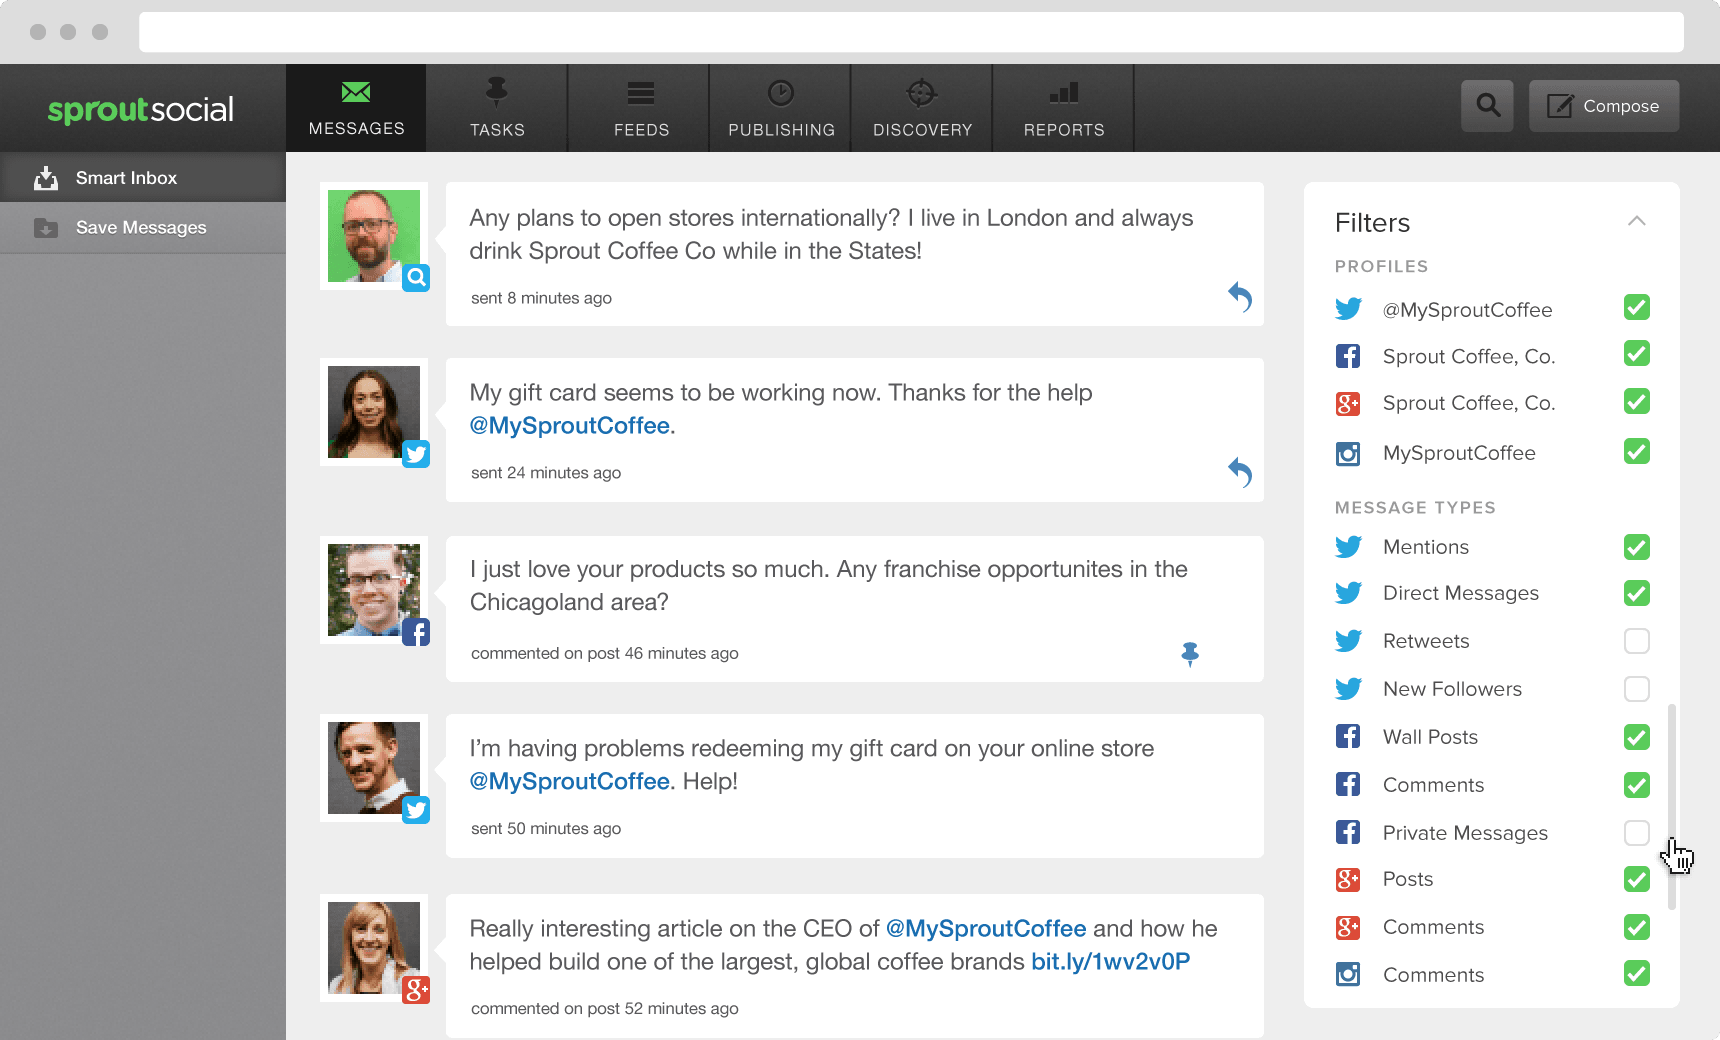Uncheck the @MySproutCoffee Twitter profile
Image resolution: width=1720 pixels, height=1040 pixels.
click(1637, 308)
